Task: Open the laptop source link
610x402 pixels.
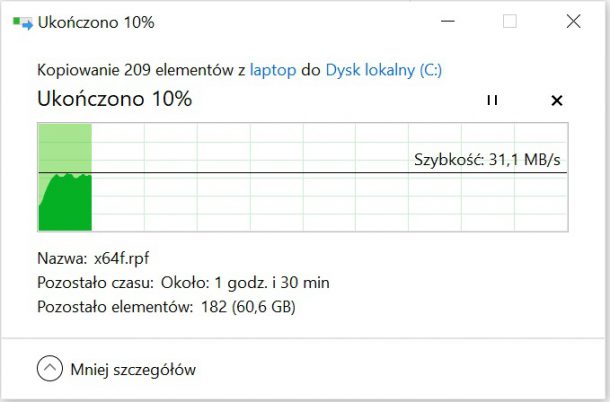Action: [273, 70]
